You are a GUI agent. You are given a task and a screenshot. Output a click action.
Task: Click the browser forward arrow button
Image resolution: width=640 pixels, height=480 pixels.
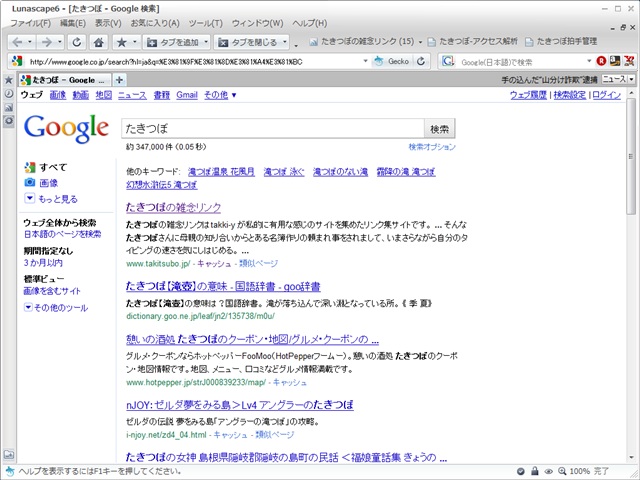click(x=46, y=42)
